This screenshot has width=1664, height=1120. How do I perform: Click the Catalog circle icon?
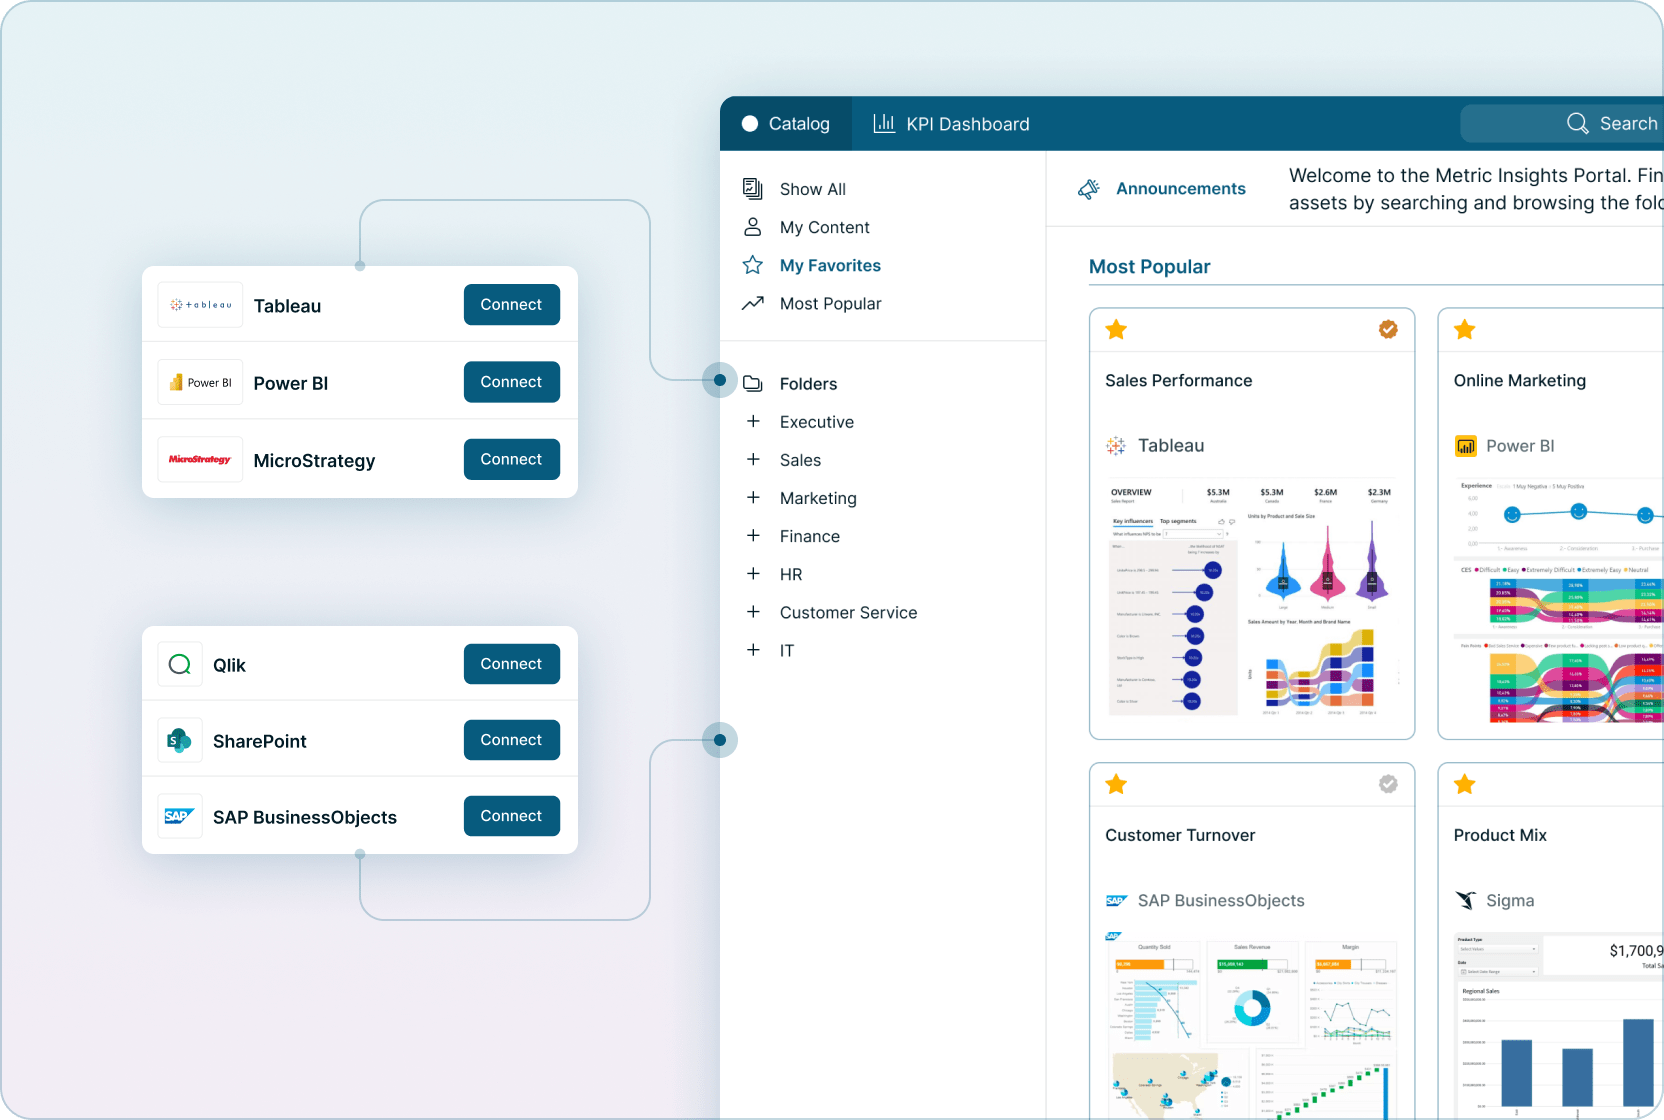point(750,124)
